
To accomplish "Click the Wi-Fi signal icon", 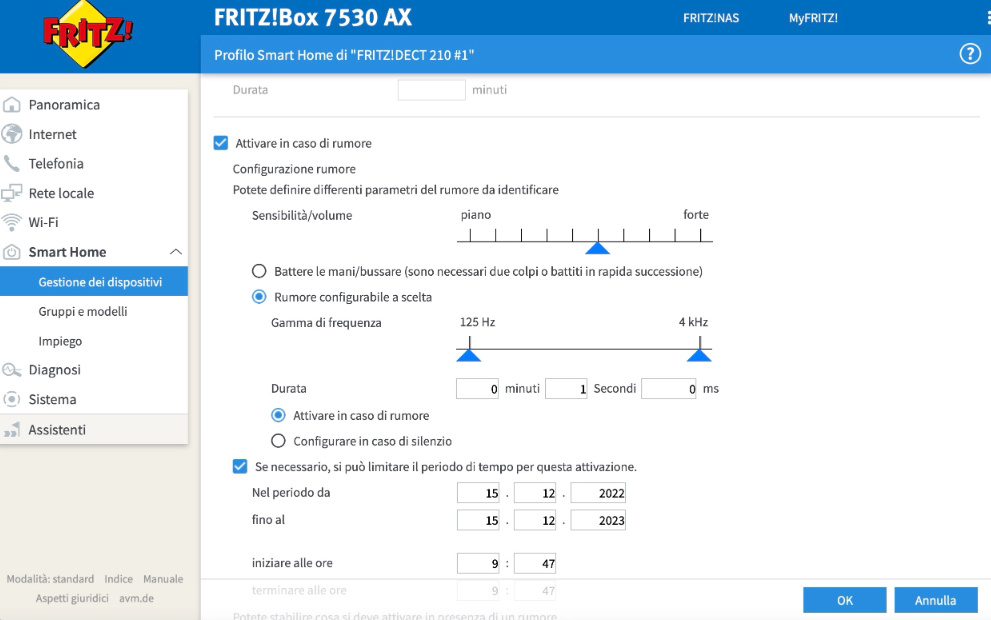I will [12, 222].
